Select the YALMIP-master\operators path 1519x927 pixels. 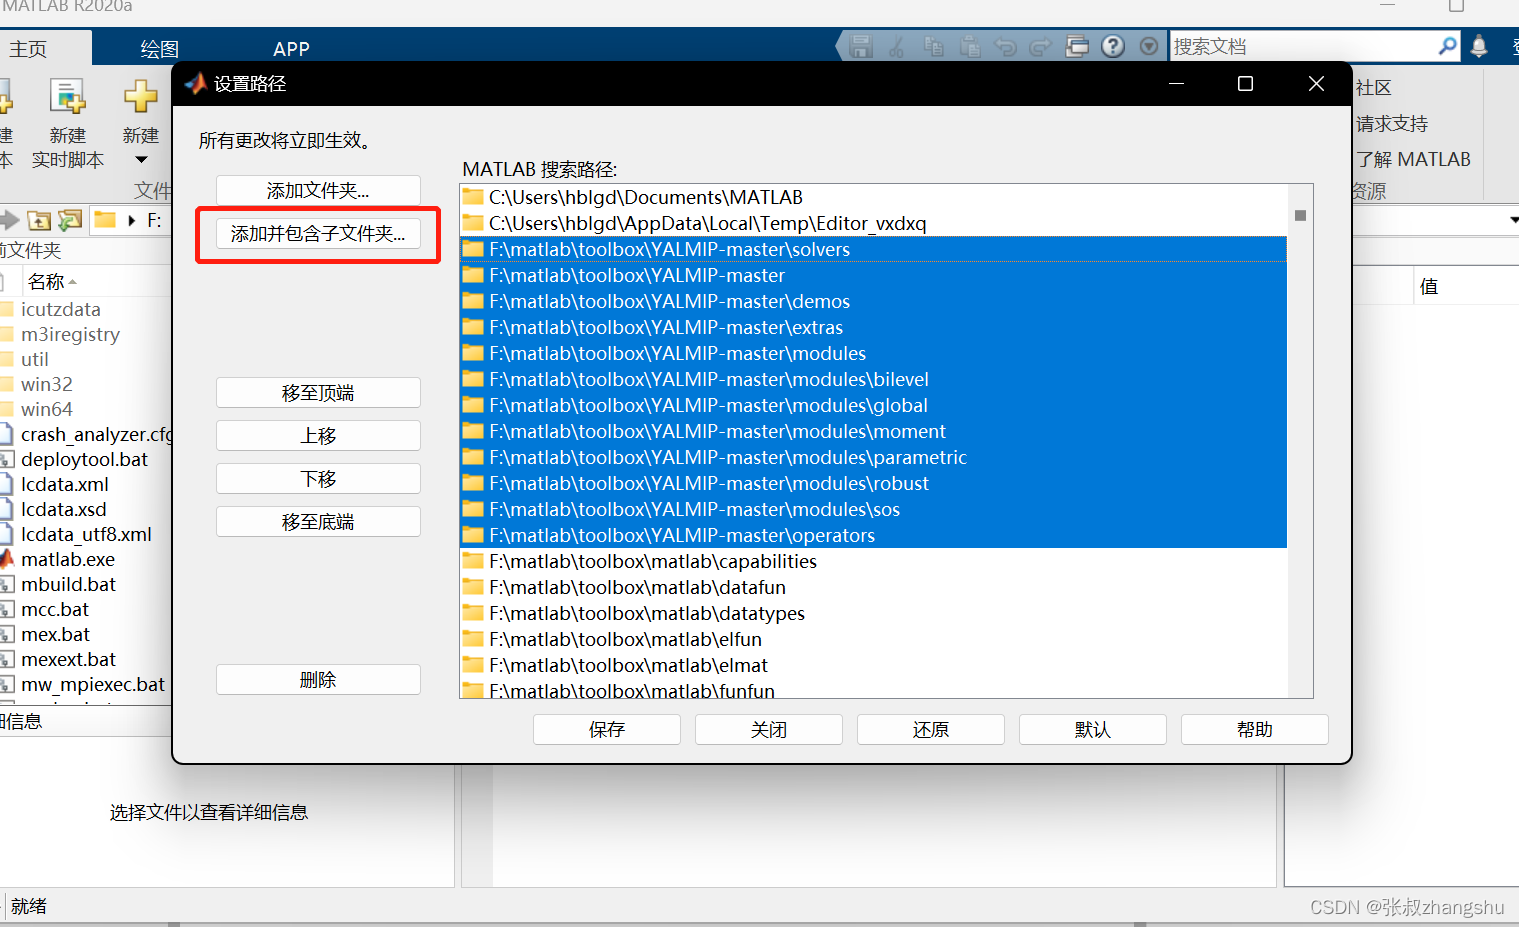click(873, 535)
